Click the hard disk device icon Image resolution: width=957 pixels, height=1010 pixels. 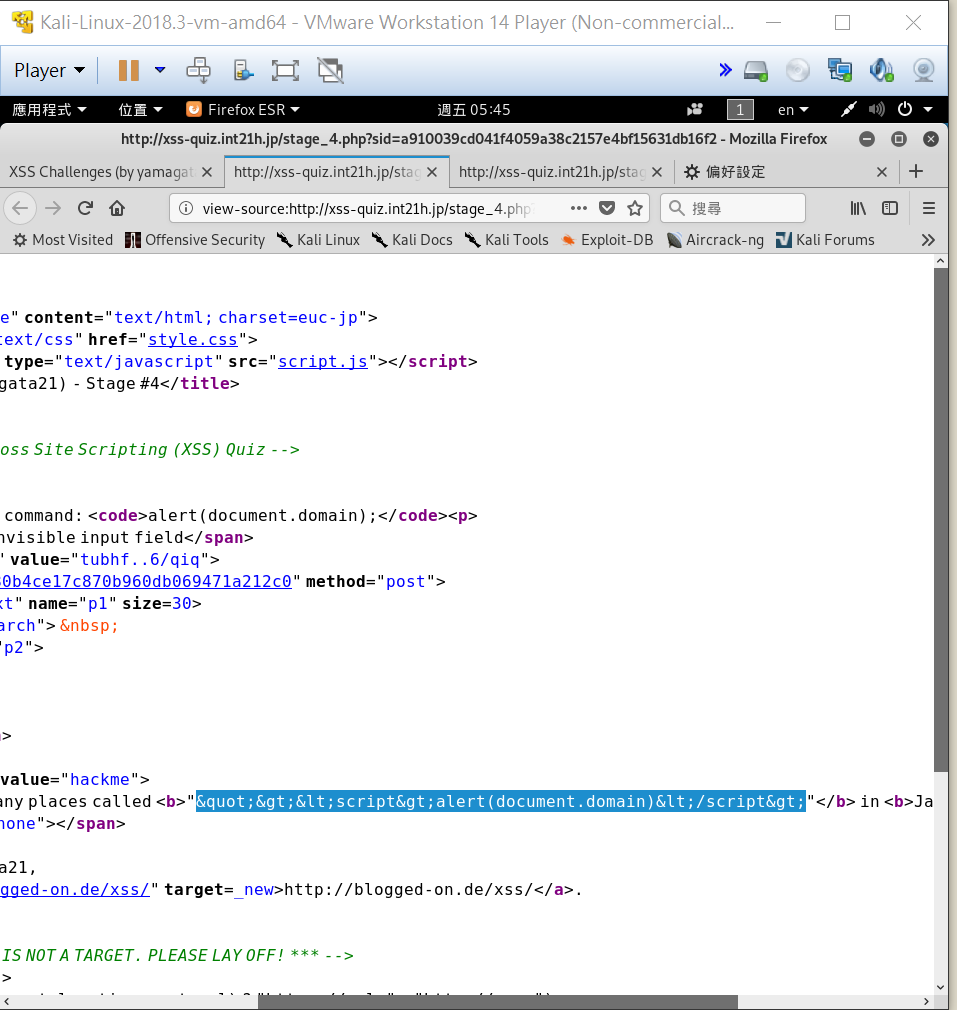755,70
